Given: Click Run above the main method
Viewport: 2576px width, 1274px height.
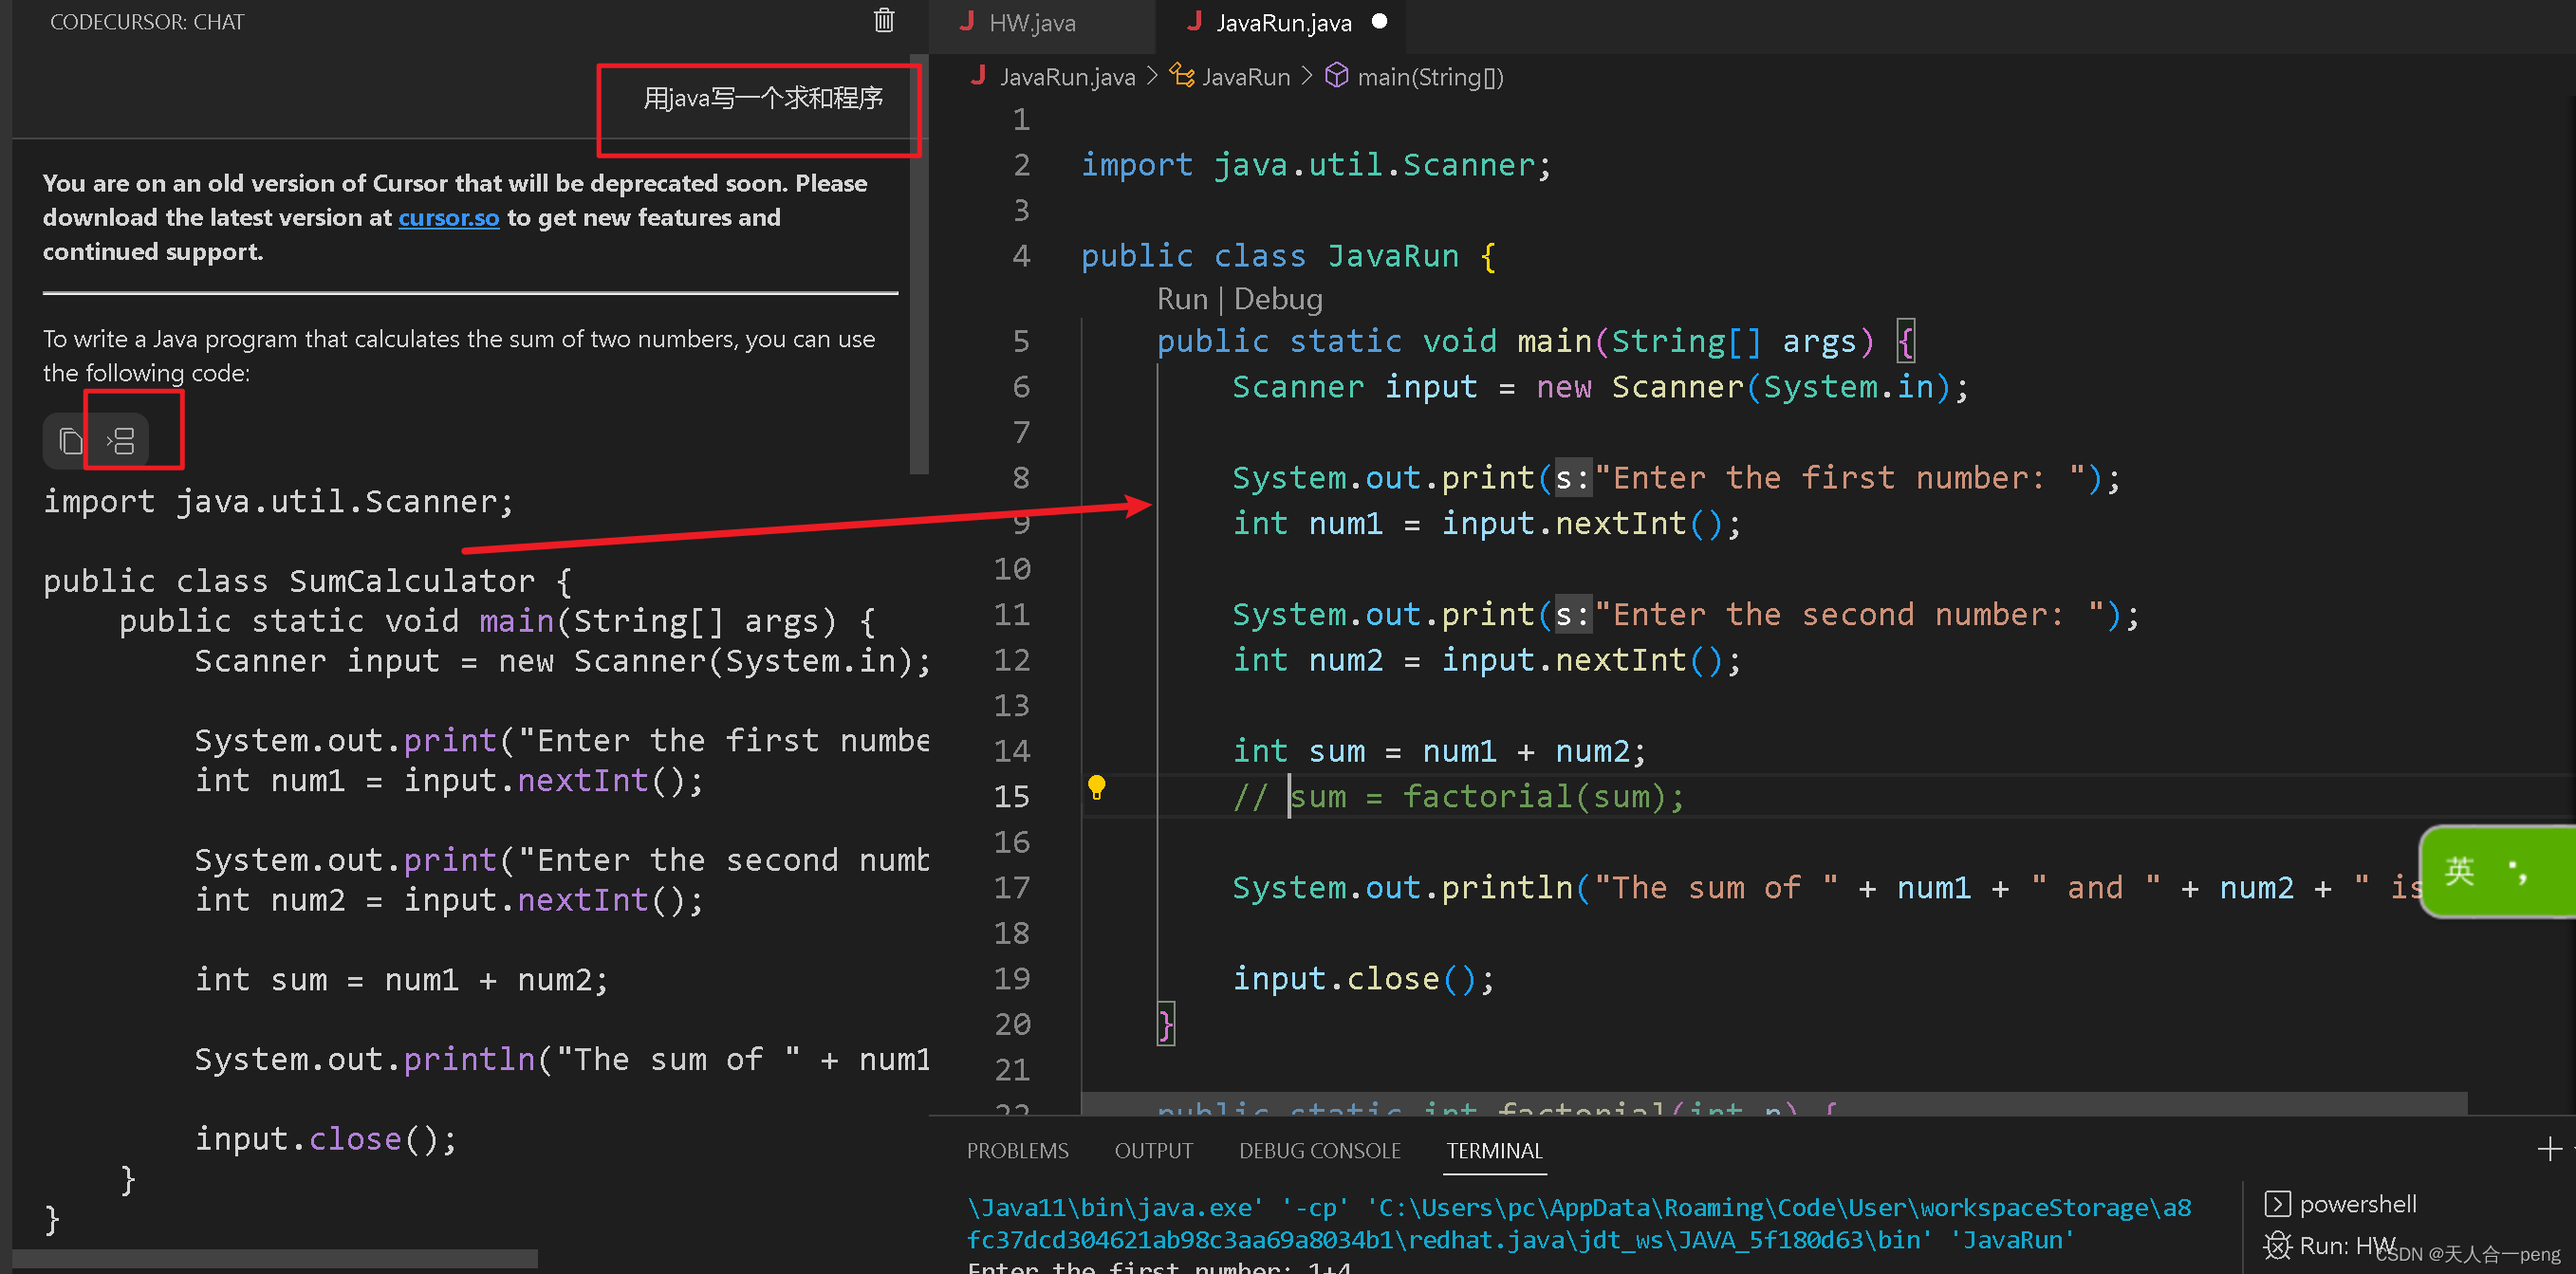Looking at the screenshot, I should click(x=1181, y=299).
